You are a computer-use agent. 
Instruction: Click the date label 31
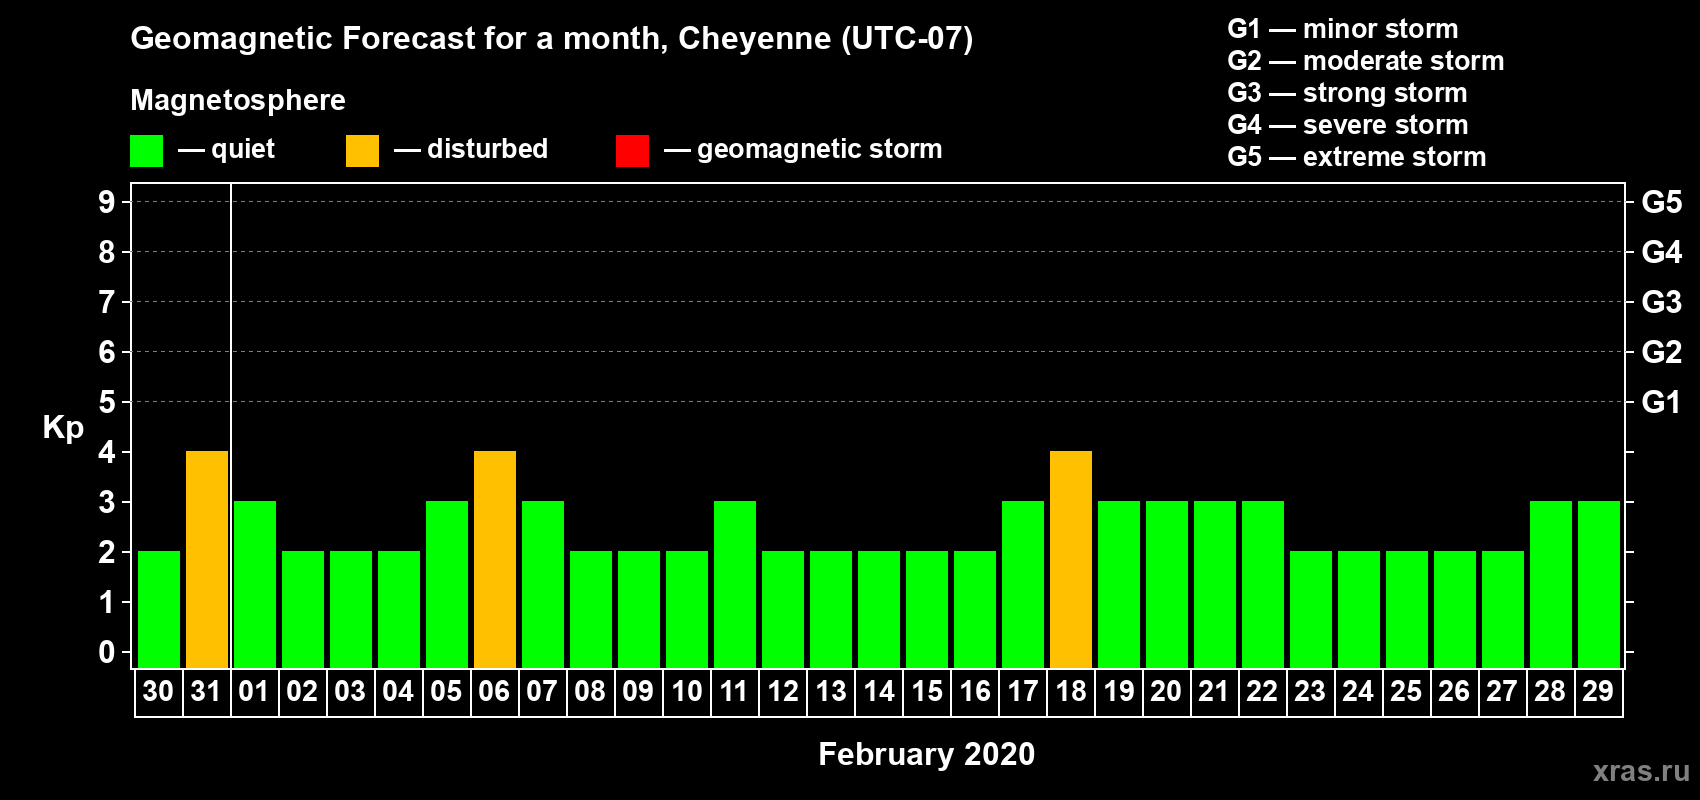pyautogui.click(x=206, y=691)
